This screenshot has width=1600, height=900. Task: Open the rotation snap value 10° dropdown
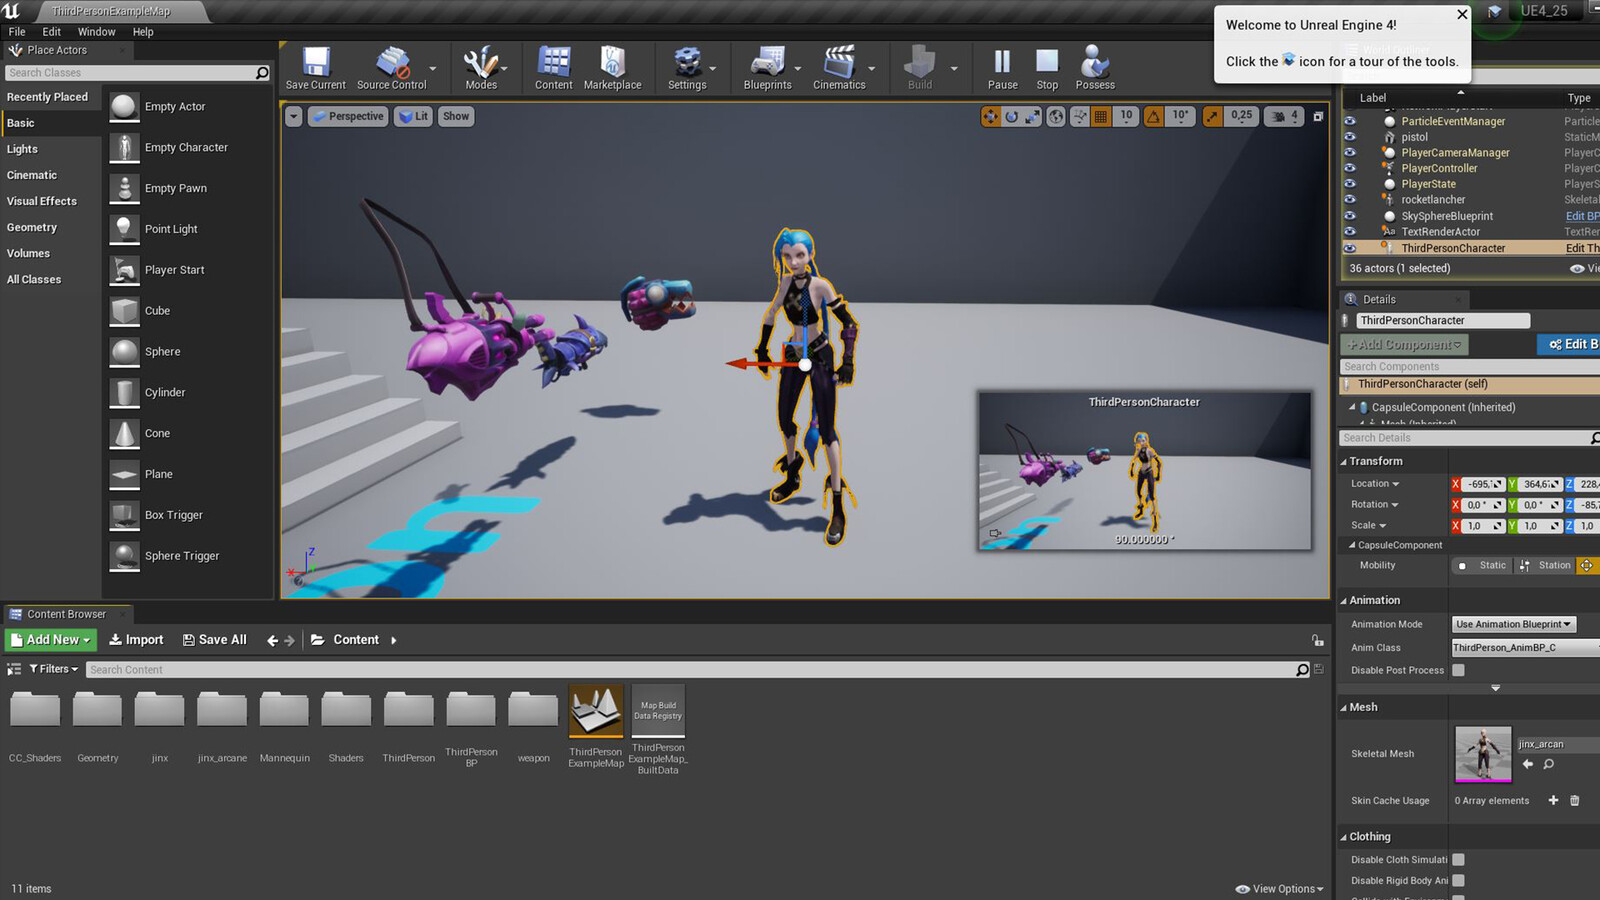pos(1180,116)
